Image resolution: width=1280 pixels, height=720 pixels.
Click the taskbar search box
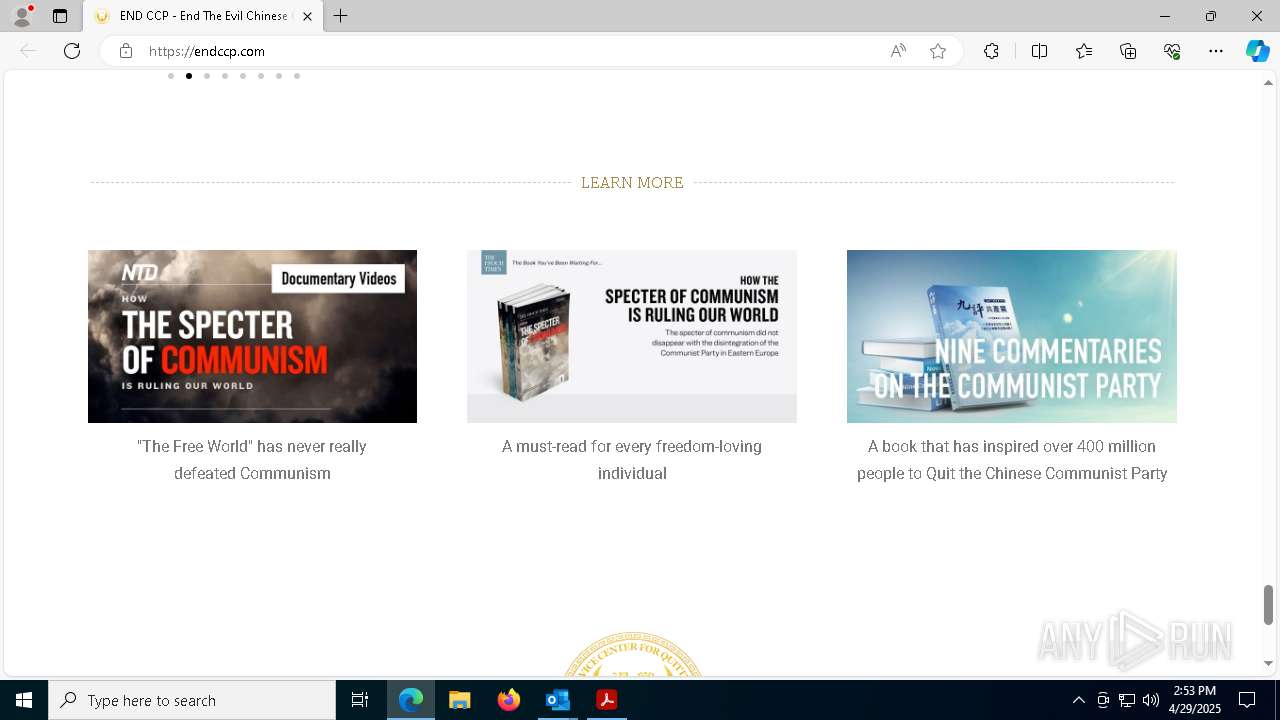[192, 700]
